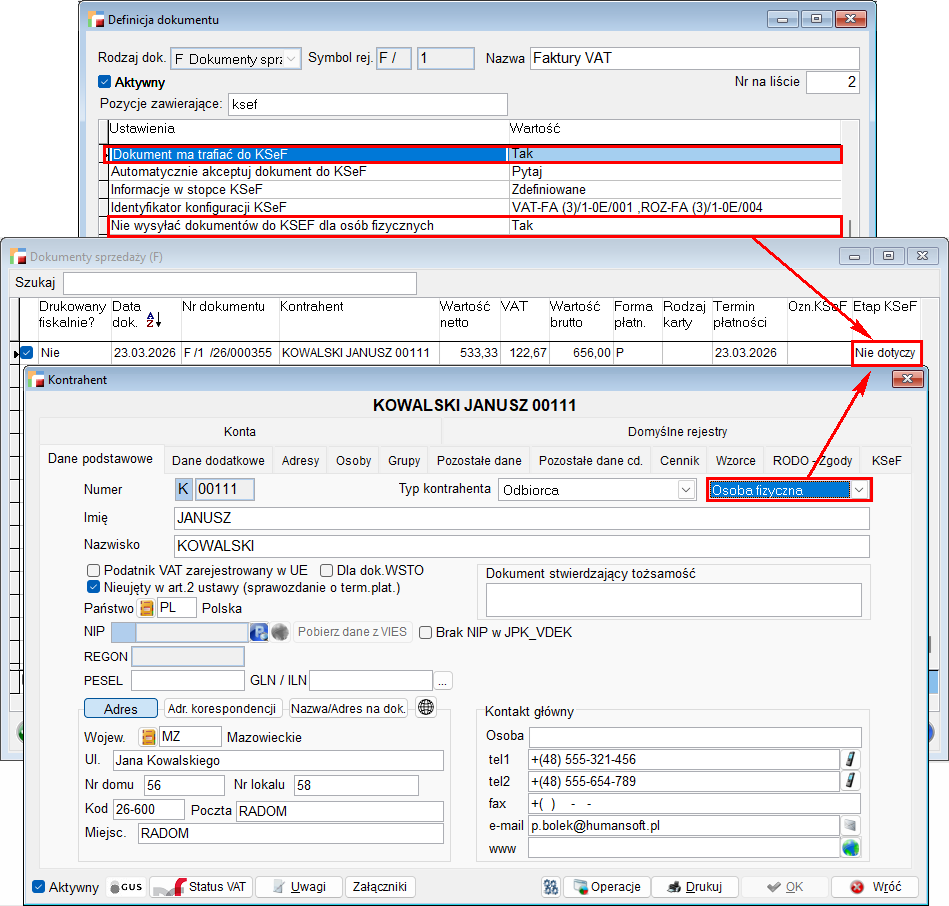The height and width of the screenshot is (906, 949).
Task: Click the binoculars search icon beside Operacje
Action: (x=550, y=887)
